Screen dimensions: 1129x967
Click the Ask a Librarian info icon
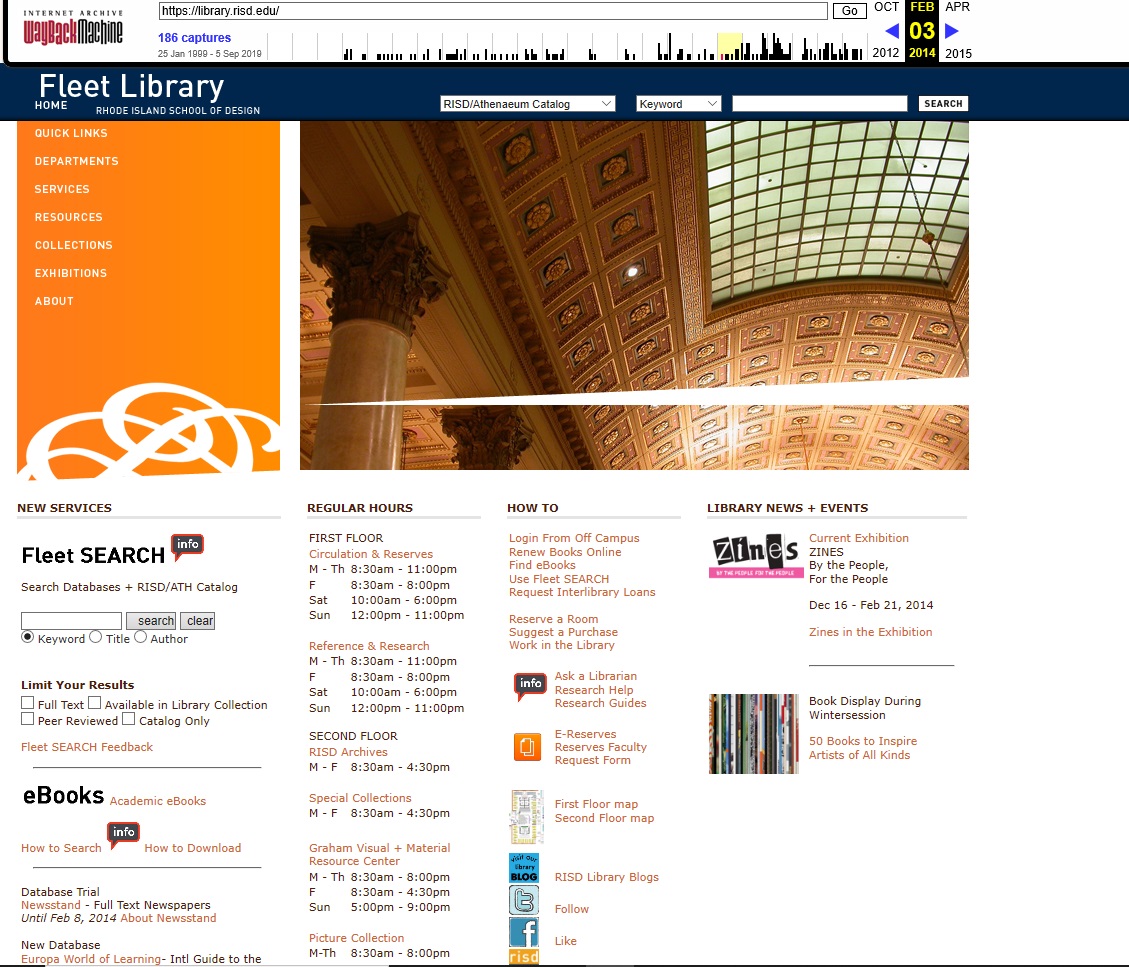(x=530, y=685)
